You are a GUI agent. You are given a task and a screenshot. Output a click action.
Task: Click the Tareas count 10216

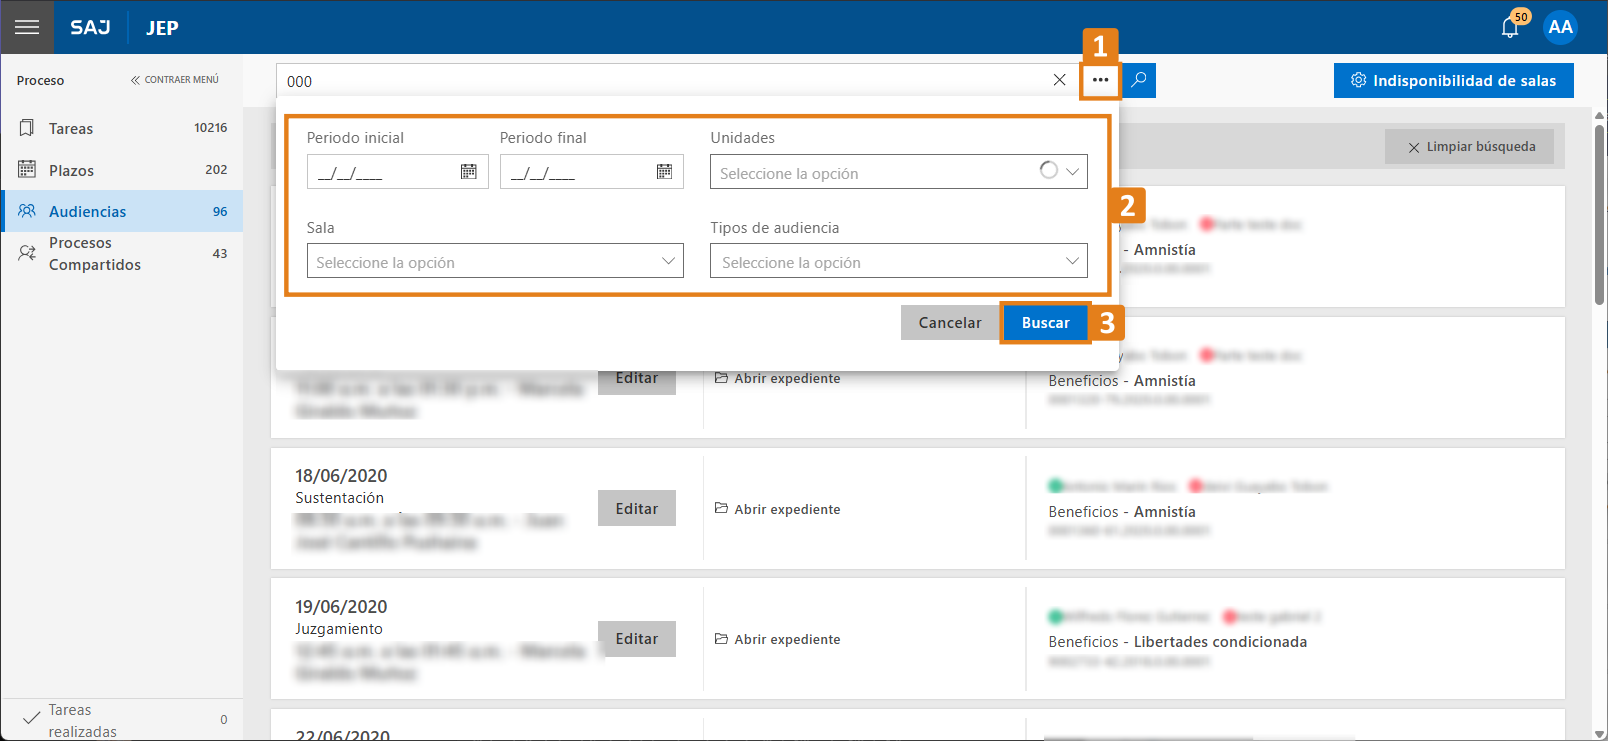[211, 128]
